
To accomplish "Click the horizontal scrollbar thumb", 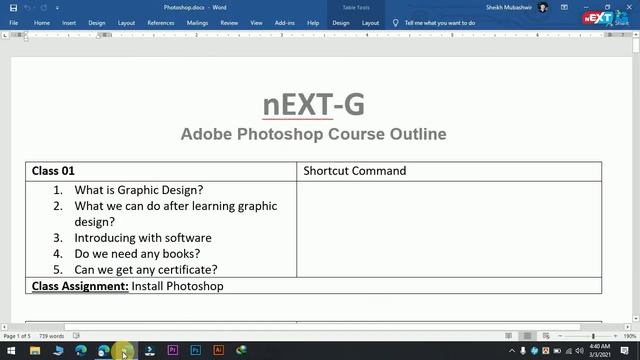I will [322, 327].
